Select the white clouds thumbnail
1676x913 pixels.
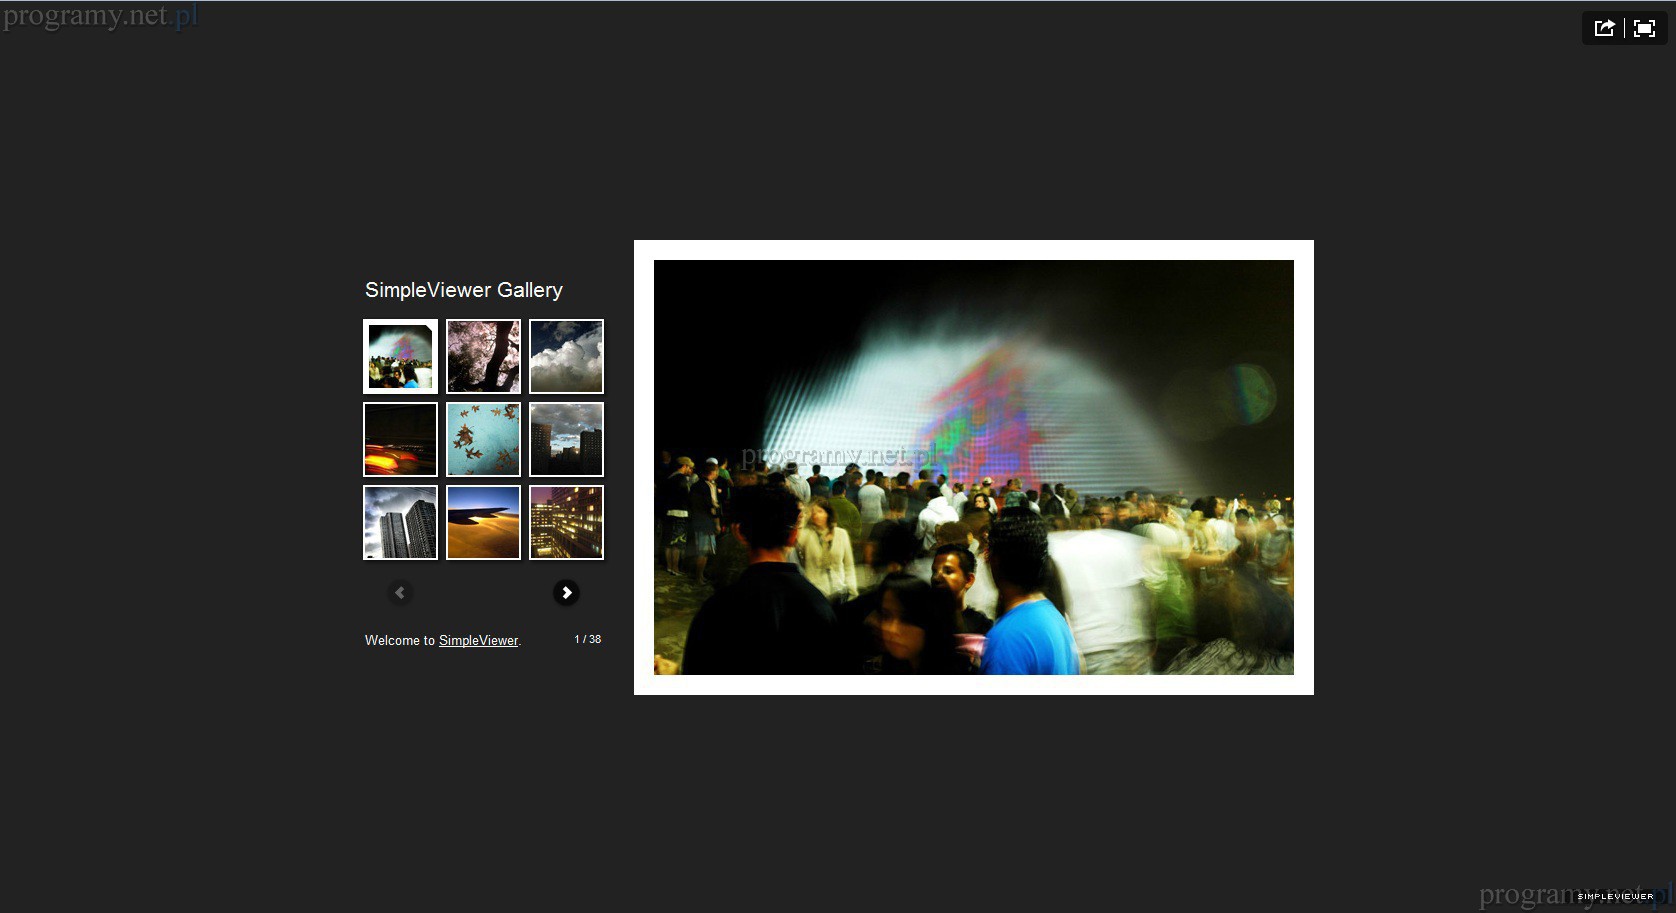click(566, 357)
